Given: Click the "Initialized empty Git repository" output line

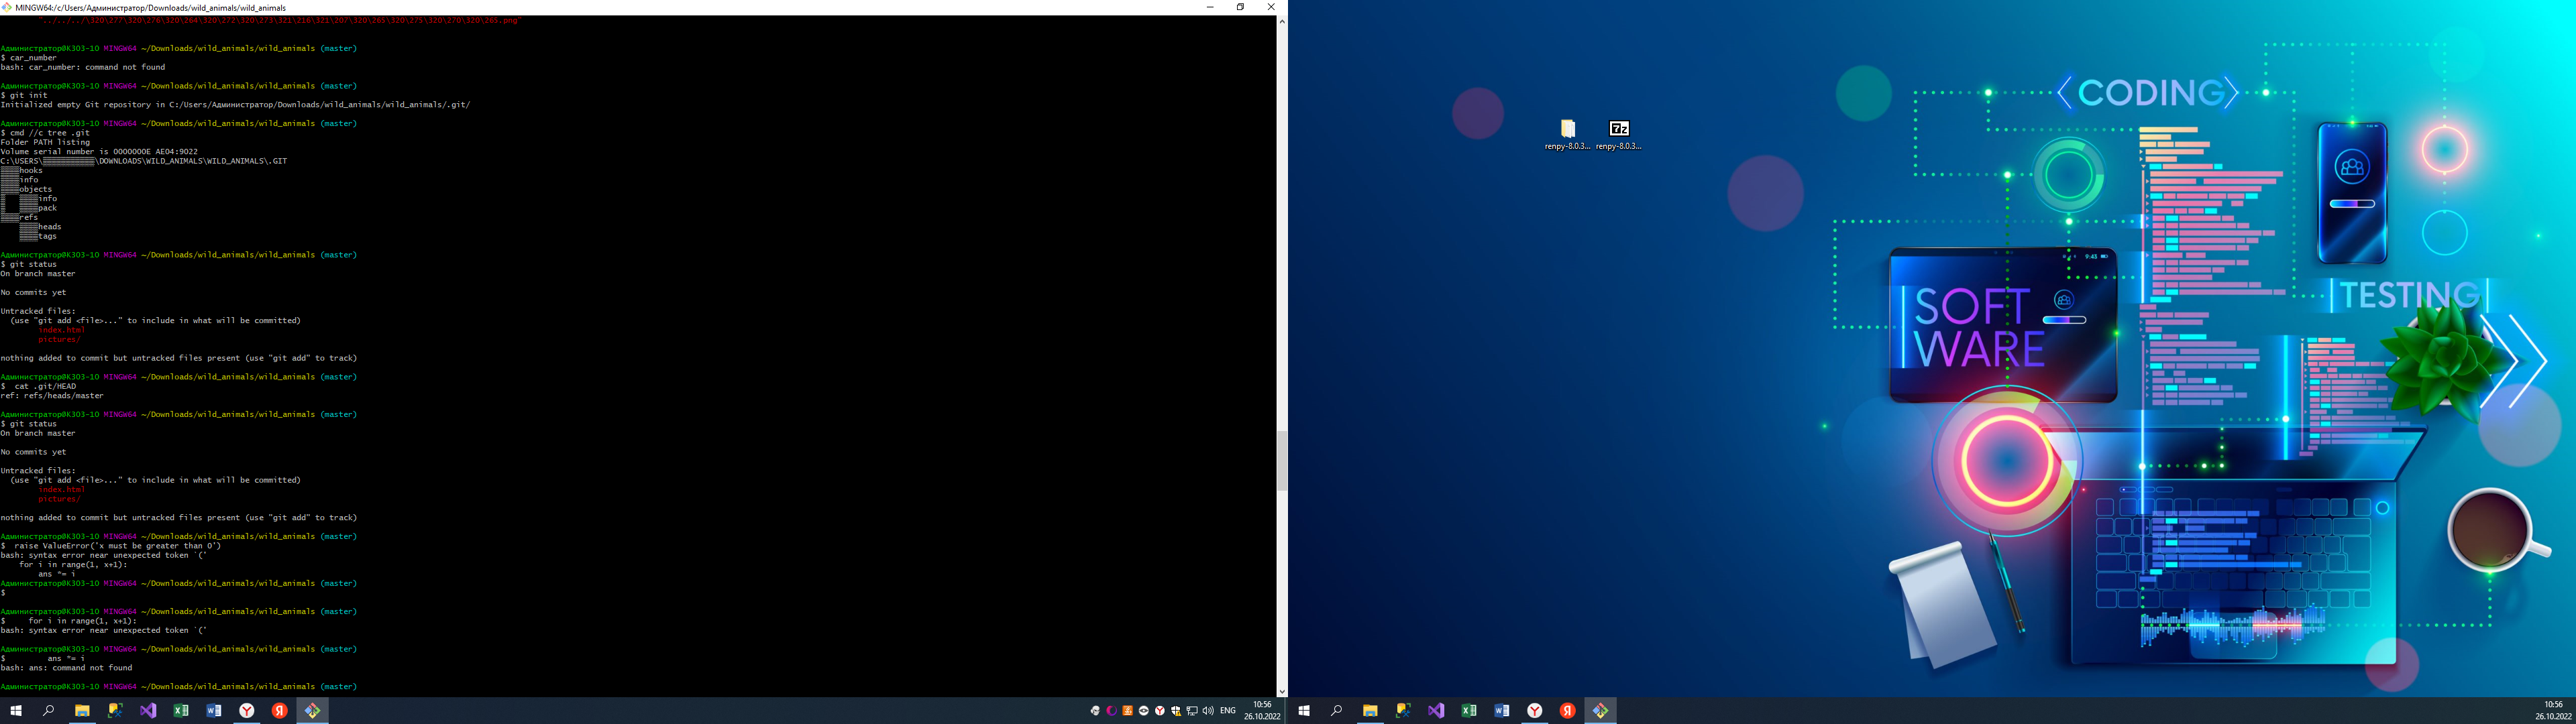Looking at the screenshot, I should [x=235, y=105].
